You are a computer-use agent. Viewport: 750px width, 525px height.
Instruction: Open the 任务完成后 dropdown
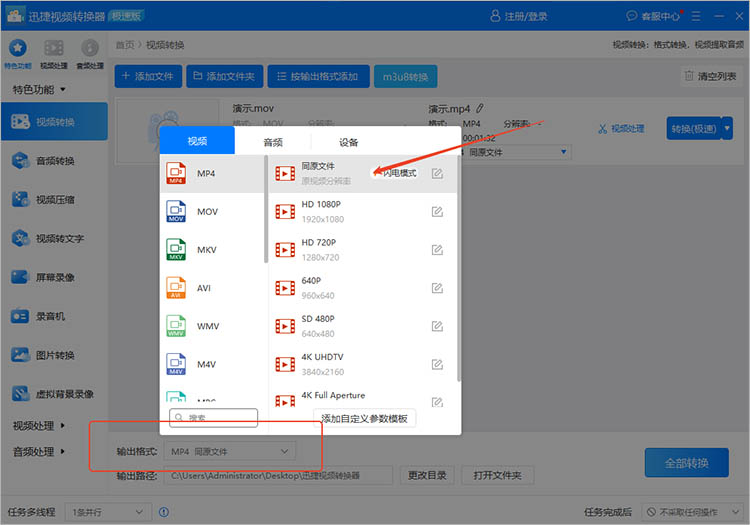click(x=692, y=512)
